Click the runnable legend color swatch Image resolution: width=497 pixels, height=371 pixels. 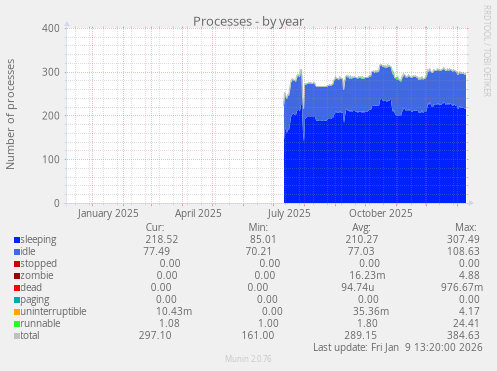pos(17,324)
